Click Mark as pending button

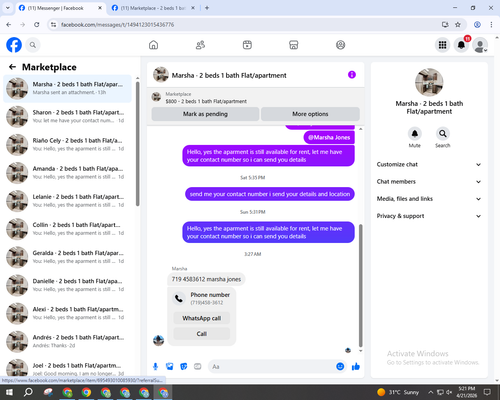pyautogui.click(x=205, y=114)
